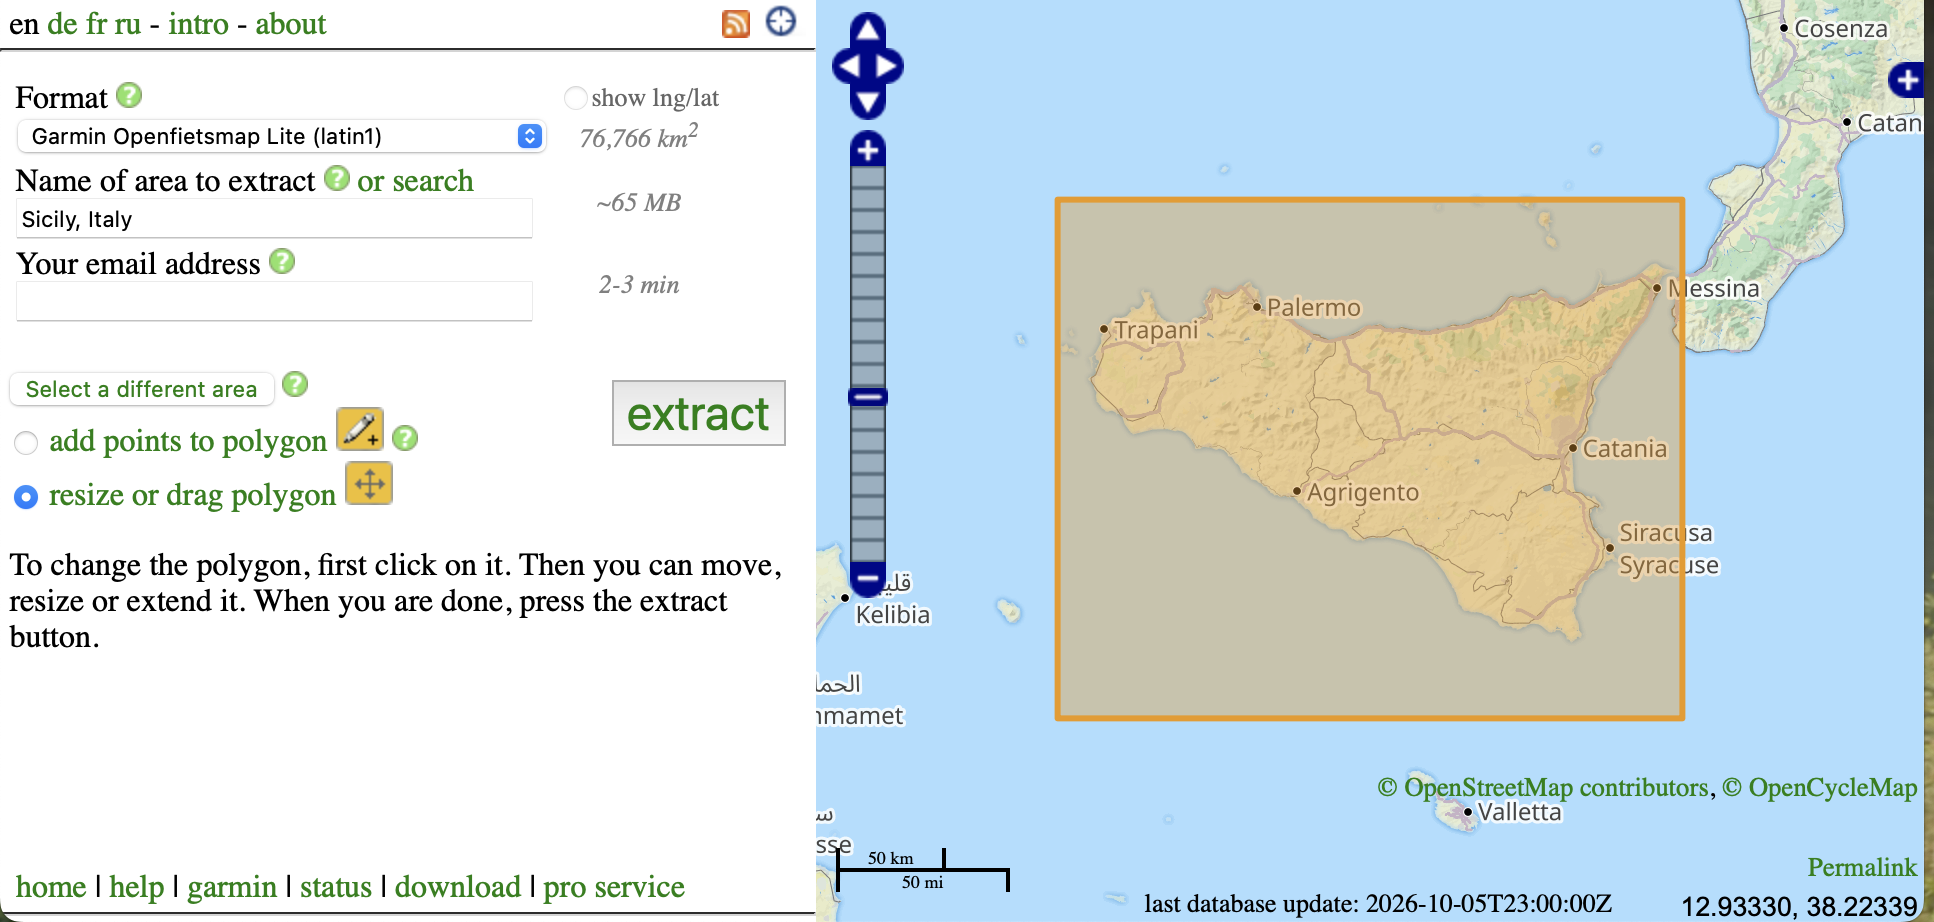Open the status footer link
The height and width of the screenshot is (922, 1934).
click(x=336, y=887)
